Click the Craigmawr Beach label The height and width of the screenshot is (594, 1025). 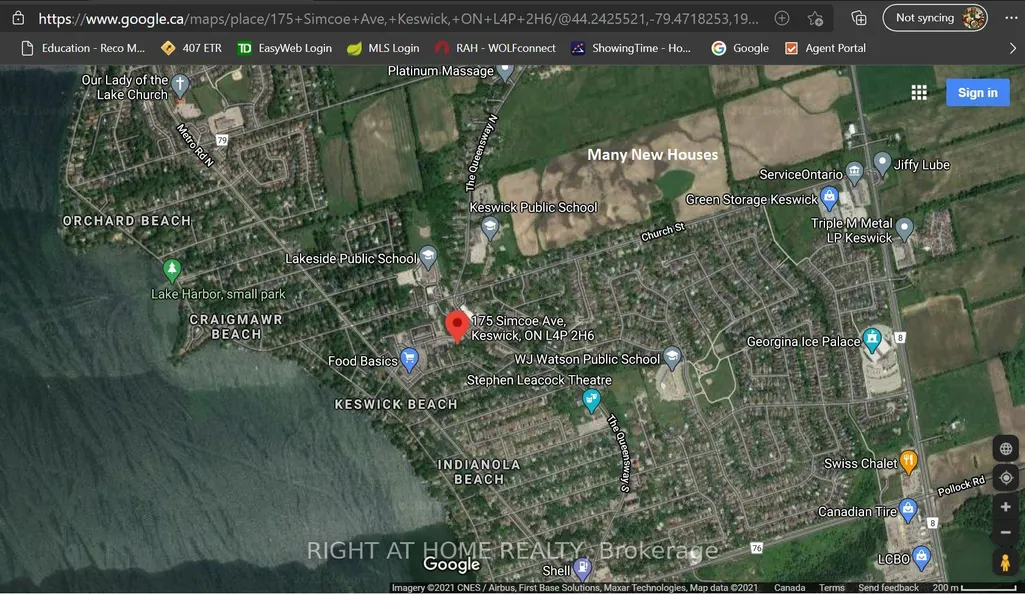pos(236,327)
